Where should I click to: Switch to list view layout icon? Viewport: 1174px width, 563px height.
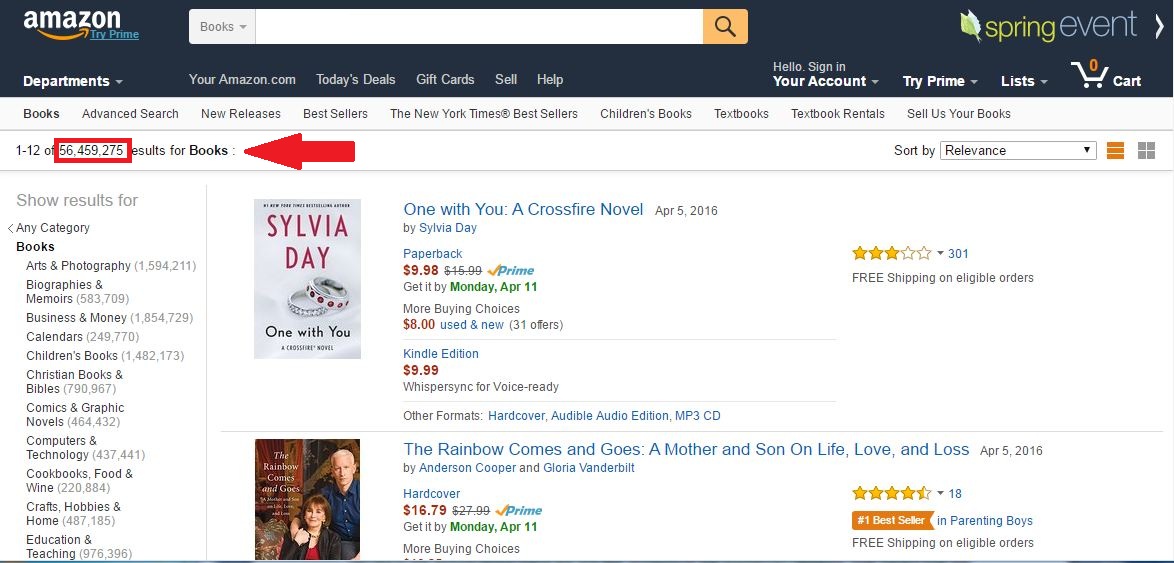coord(1115,151)
